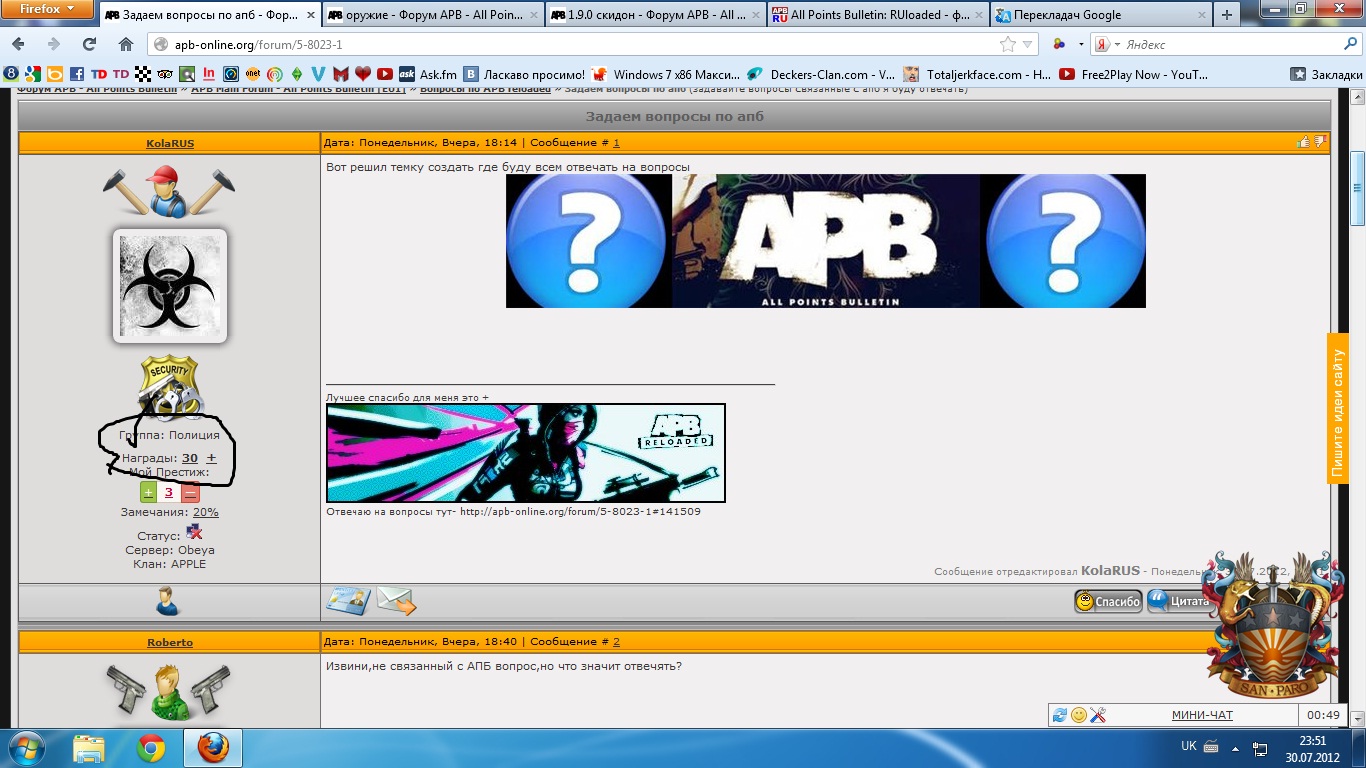The height and width of the screenshot is (768, 1366).
Task: Open KolaRUS profile card icon
Action: (347, 601)
